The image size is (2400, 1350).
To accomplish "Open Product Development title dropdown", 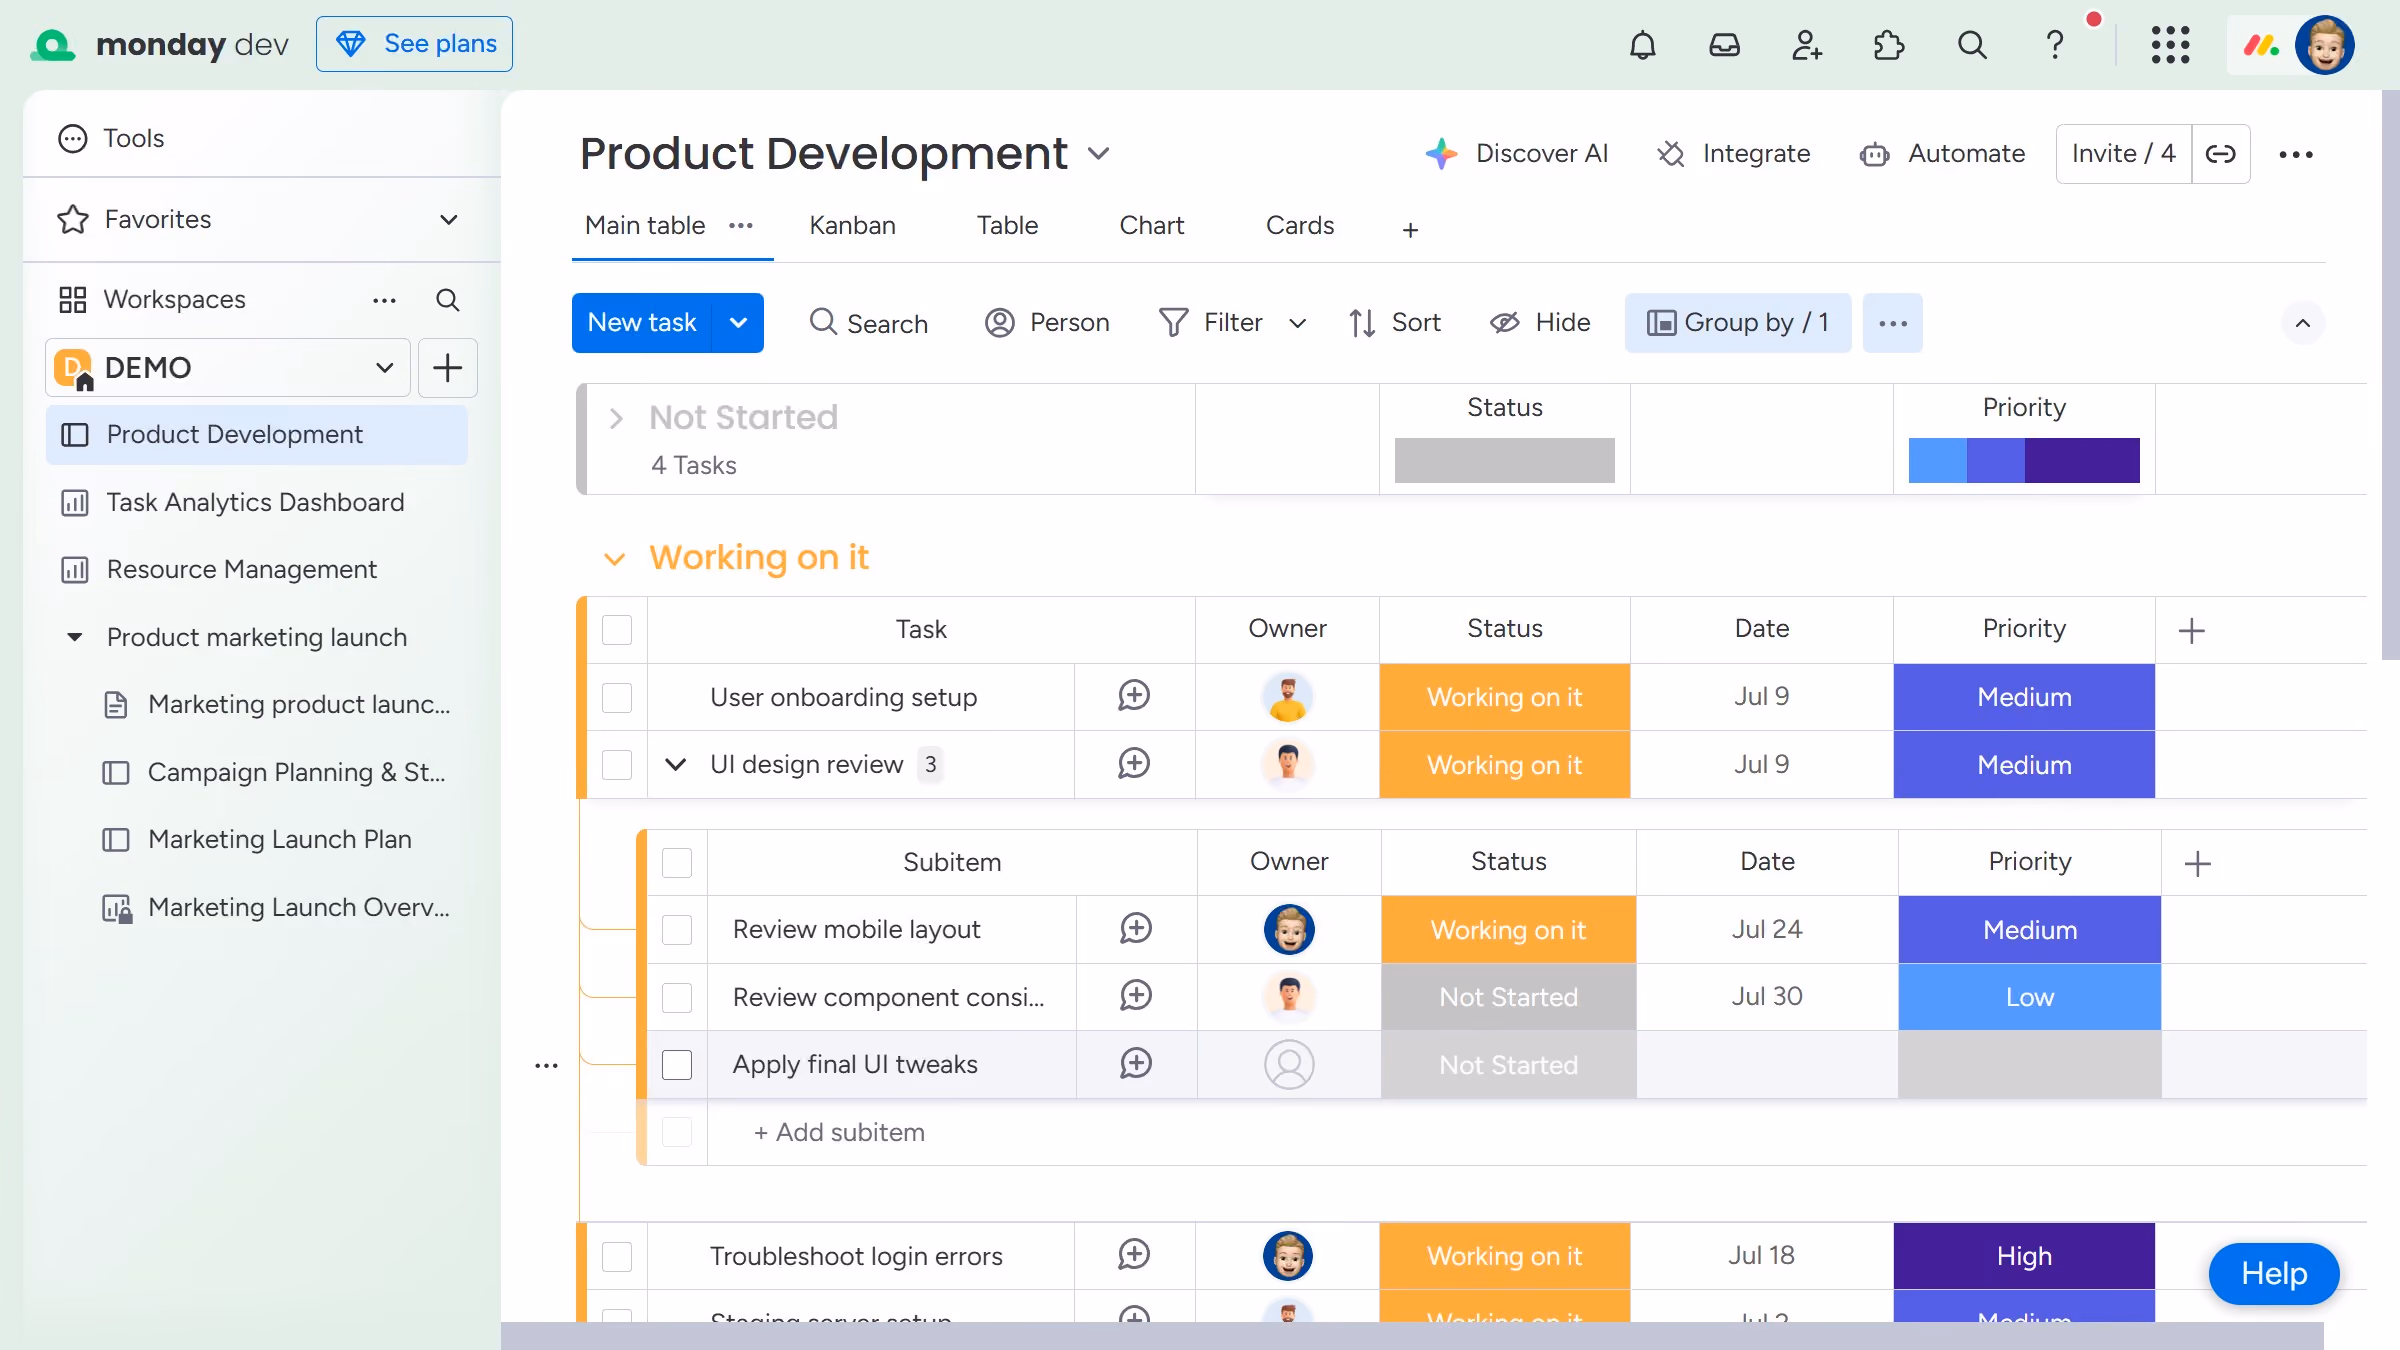I will pyautogui.click(x=1099, y=154).
